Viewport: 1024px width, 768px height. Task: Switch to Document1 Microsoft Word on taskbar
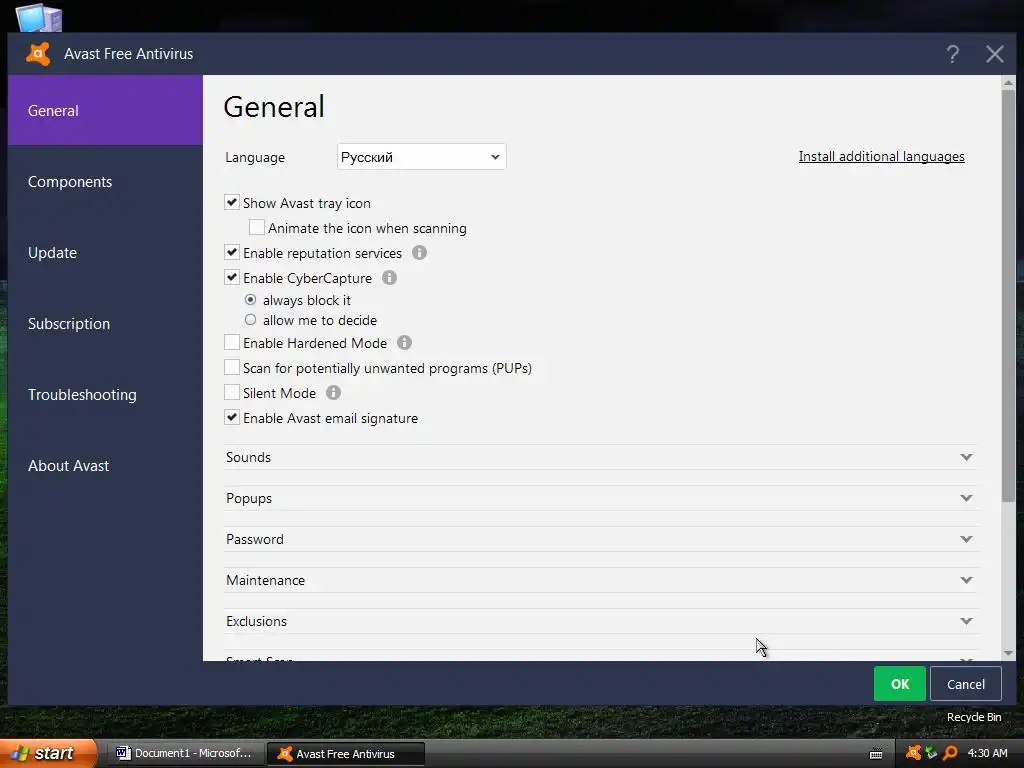[185, 753]
